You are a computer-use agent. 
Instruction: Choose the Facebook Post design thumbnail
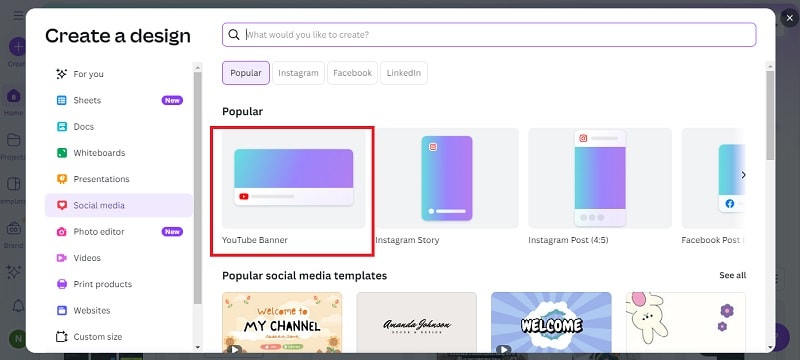click(713, 178)
